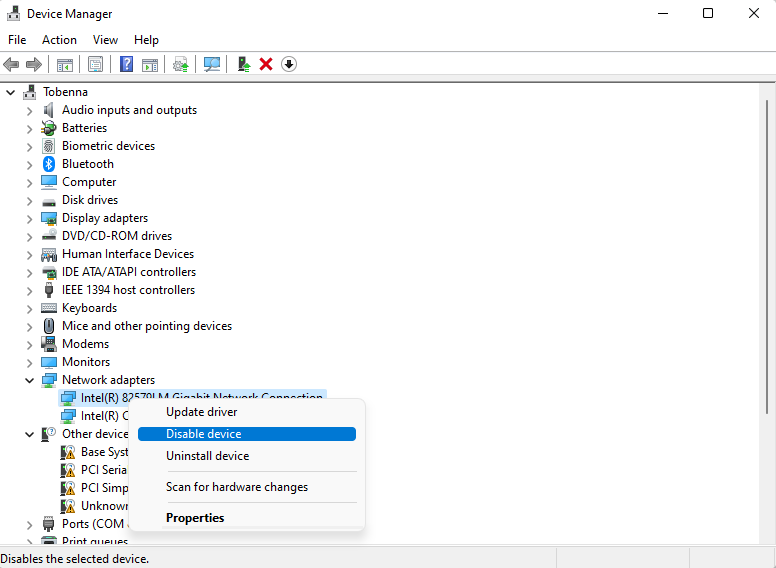This screenshot has width=776, height=568.
Task: Click the gear update settings toolbar icon
Action: click(x=181, y=64)
